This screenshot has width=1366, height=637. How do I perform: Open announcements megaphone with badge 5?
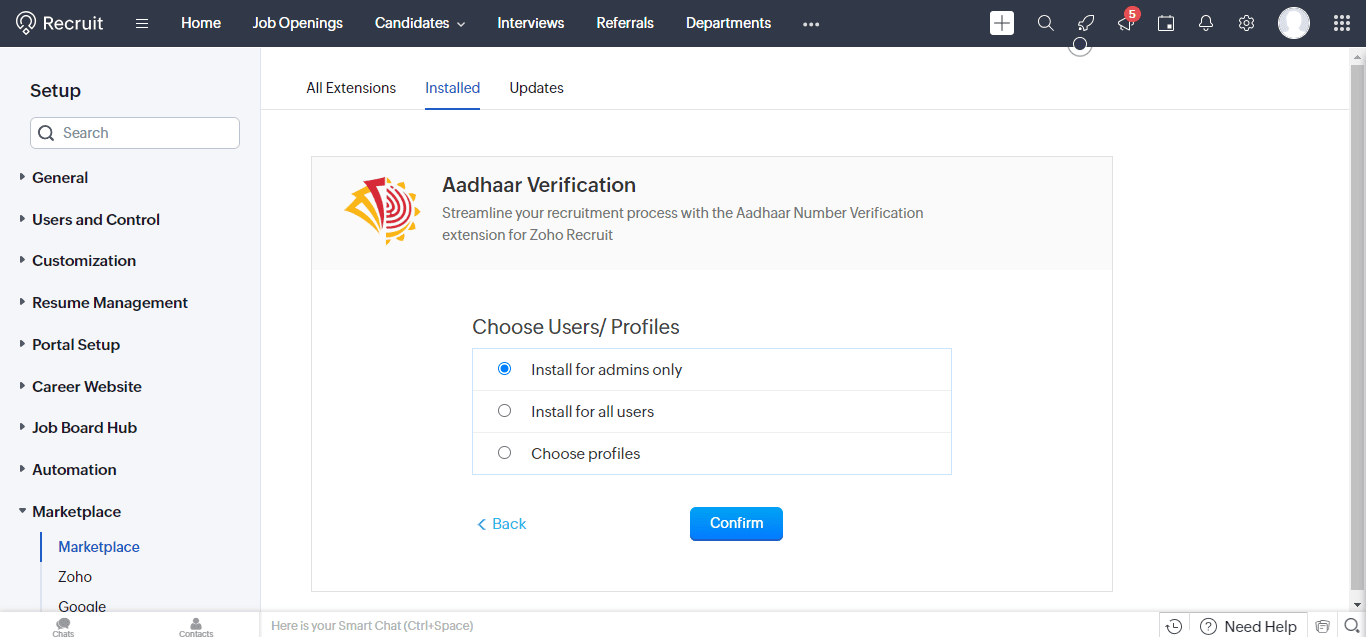tap(1126, 22)
